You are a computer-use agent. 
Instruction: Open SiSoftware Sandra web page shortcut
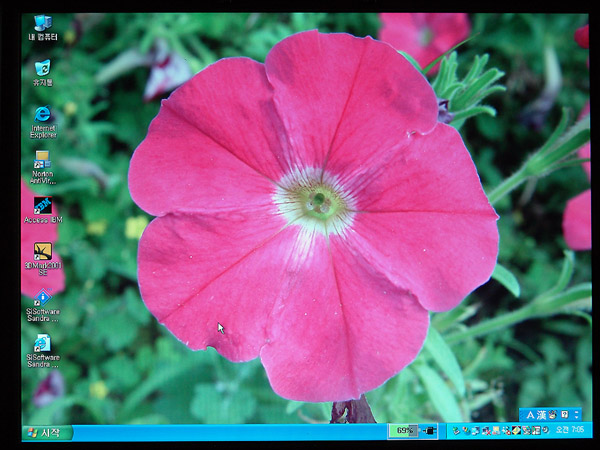tap(43, 351)
